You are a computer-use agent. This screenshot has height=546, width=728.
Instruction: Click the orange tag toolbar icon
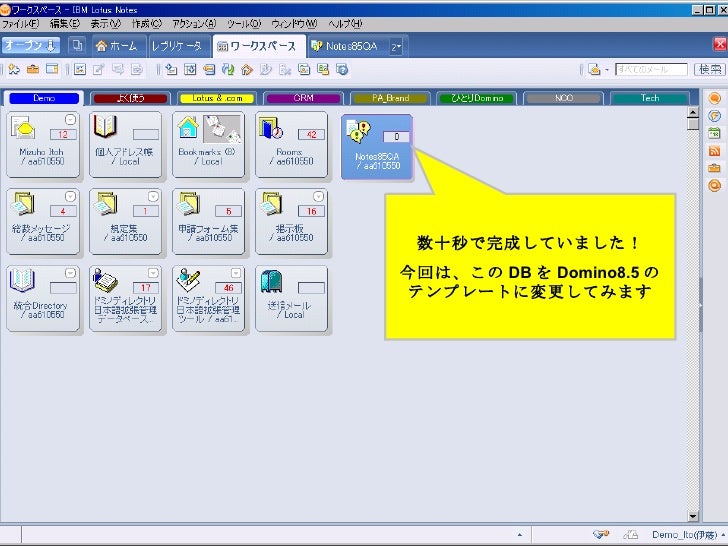click(209, 70)
